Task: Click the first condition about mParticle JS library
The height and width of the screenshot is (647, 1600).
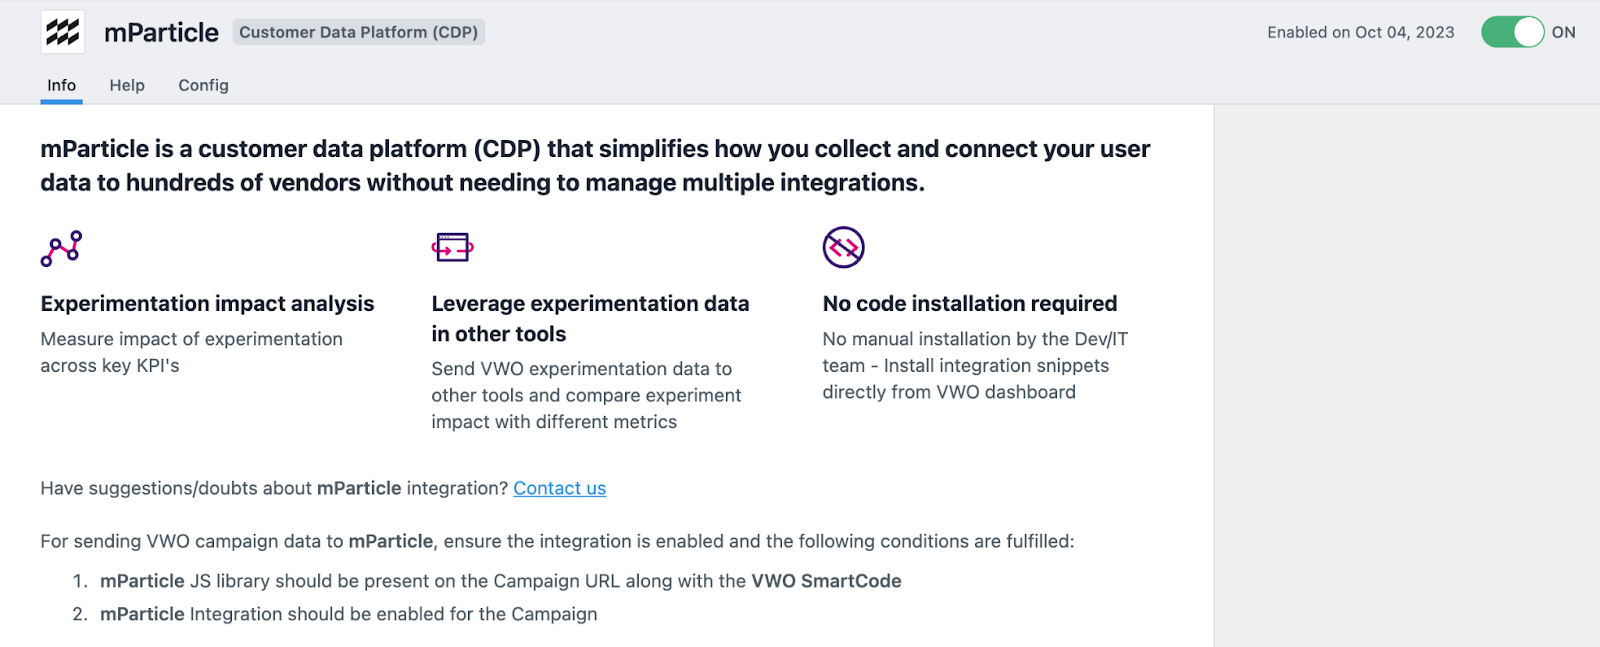Action: (x=500, y=581)
